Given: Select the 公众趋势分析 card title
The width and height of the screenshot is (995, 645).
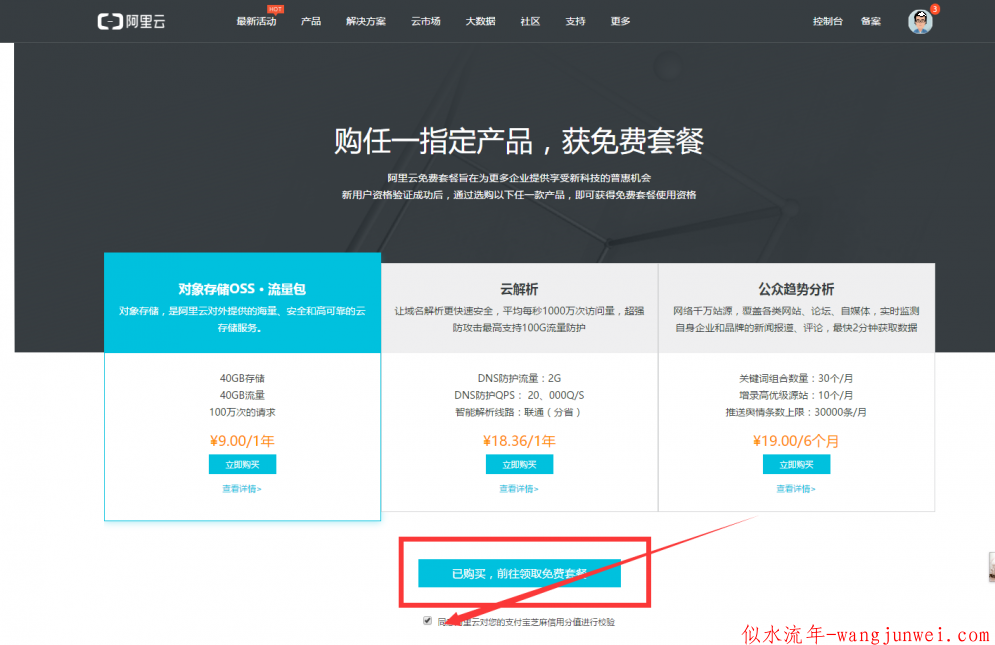Looking at the screenshot, I should [796, 289].
